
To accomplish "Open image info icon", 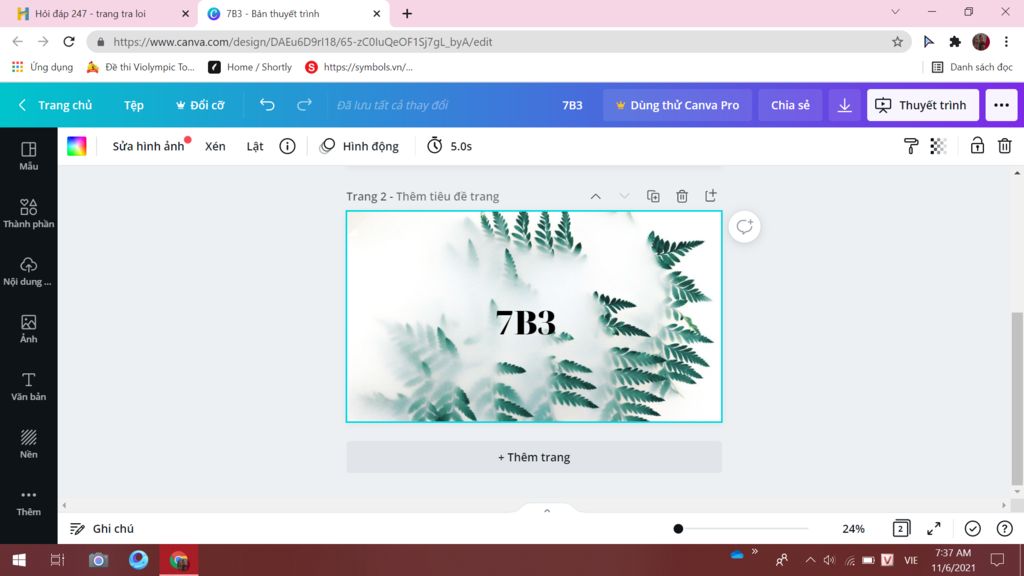I will pyautogui.click(x=287, y=146).
